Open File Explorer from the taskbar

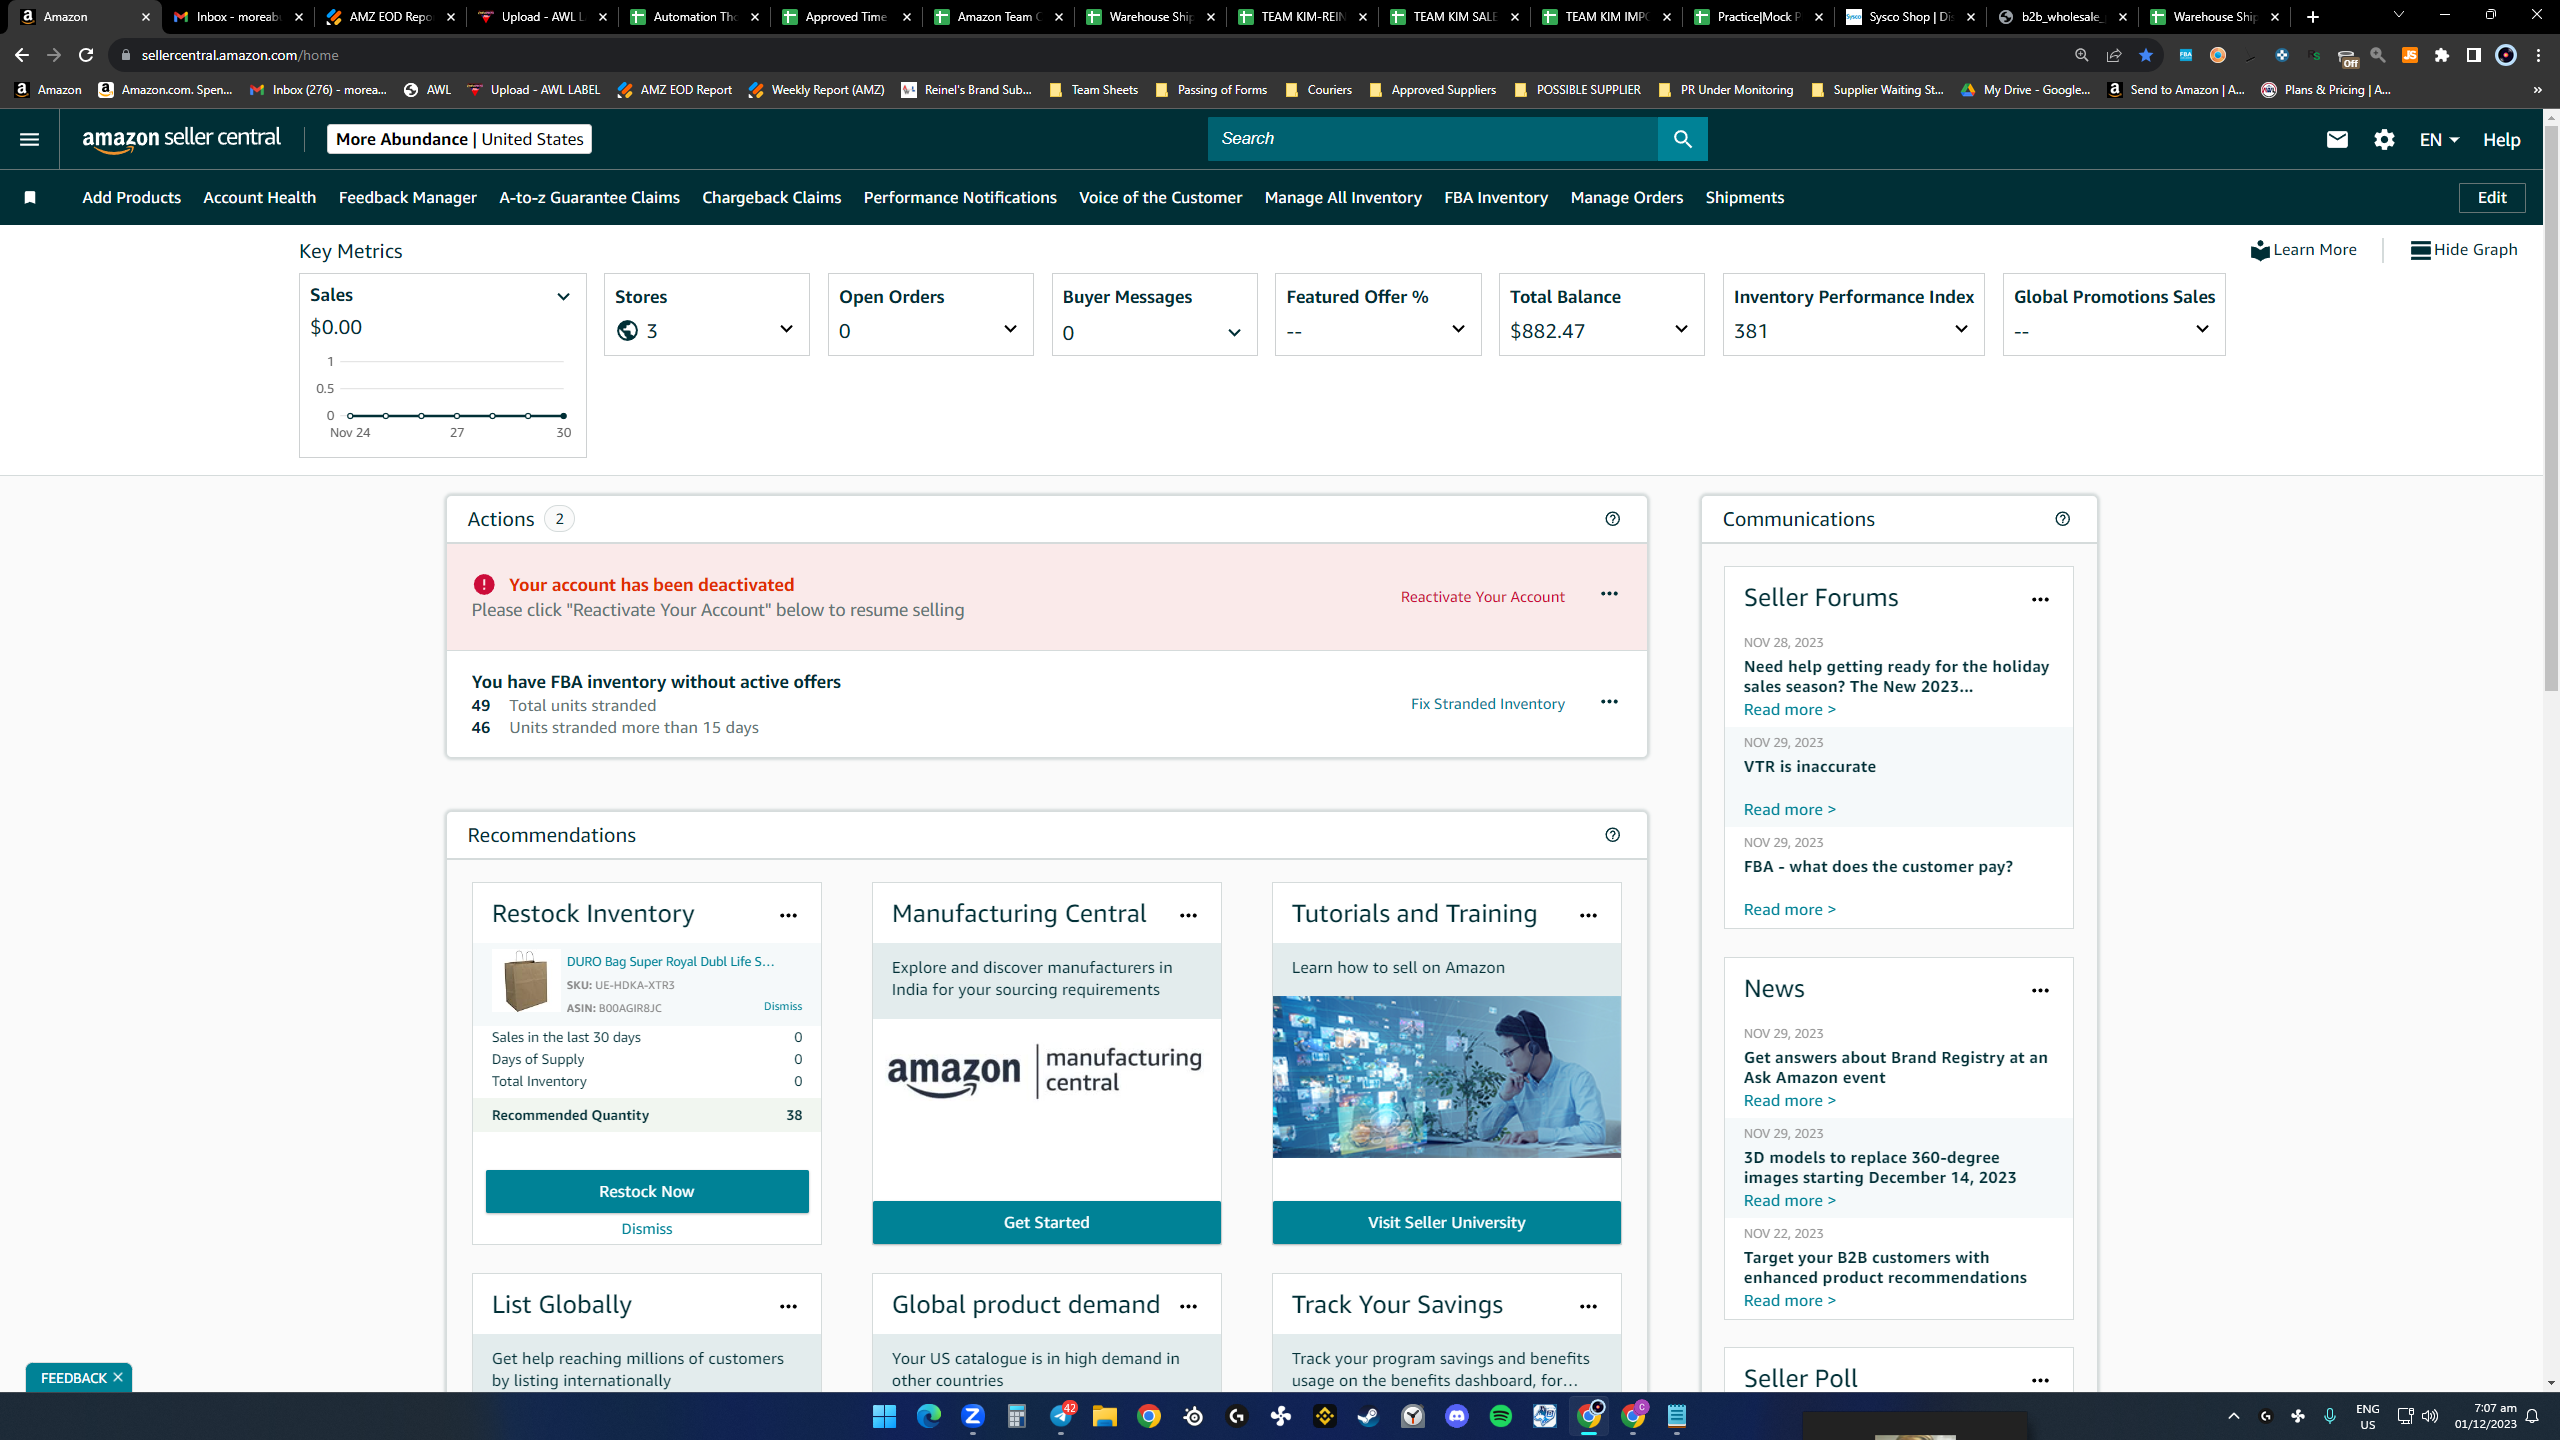click(1105, 1416)
